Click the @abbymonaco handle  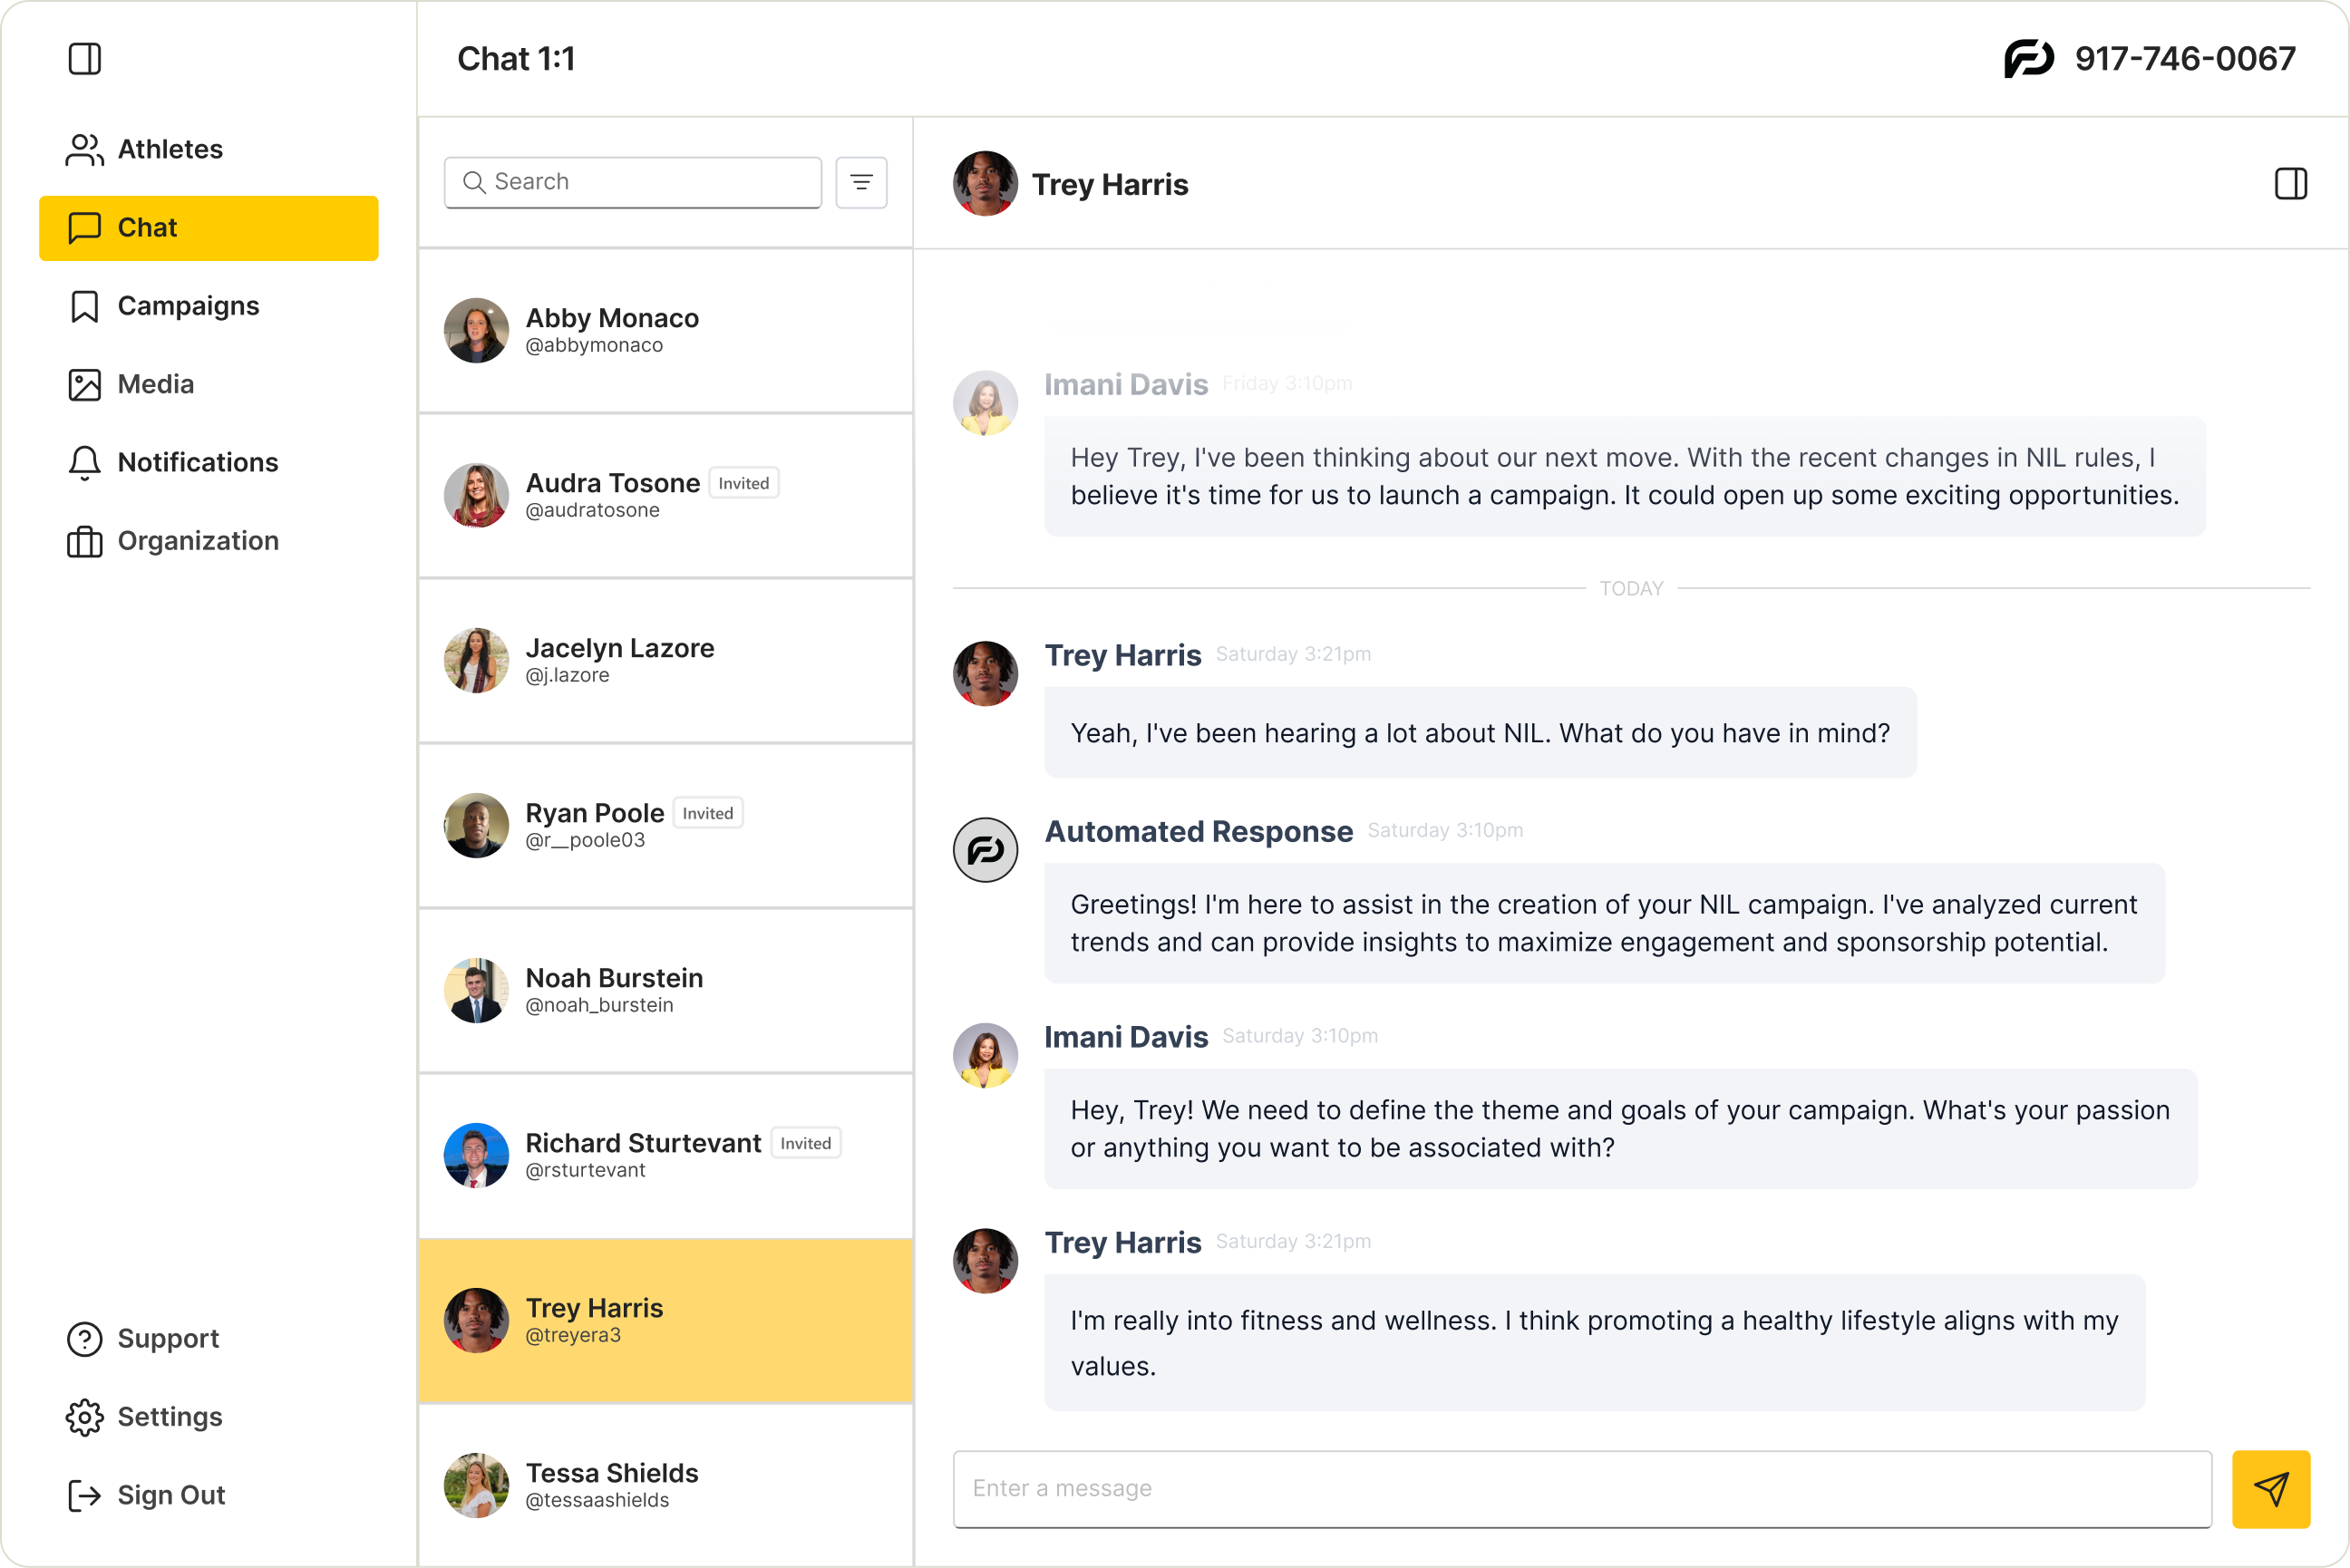tap(595, 345)
